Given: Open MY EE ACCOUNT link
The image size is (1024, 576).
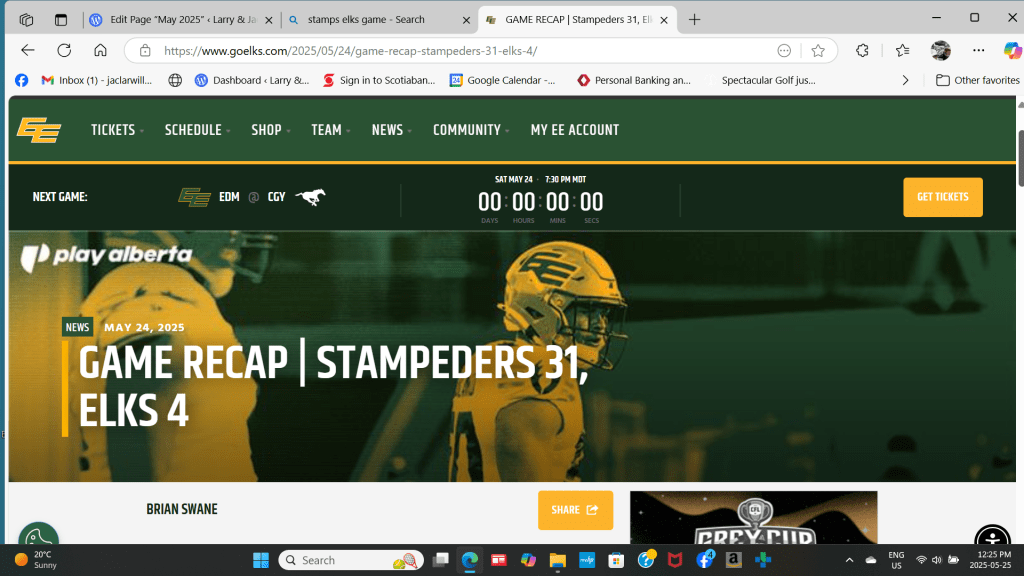Looking at the screenshot, I should tap(574, 130).
